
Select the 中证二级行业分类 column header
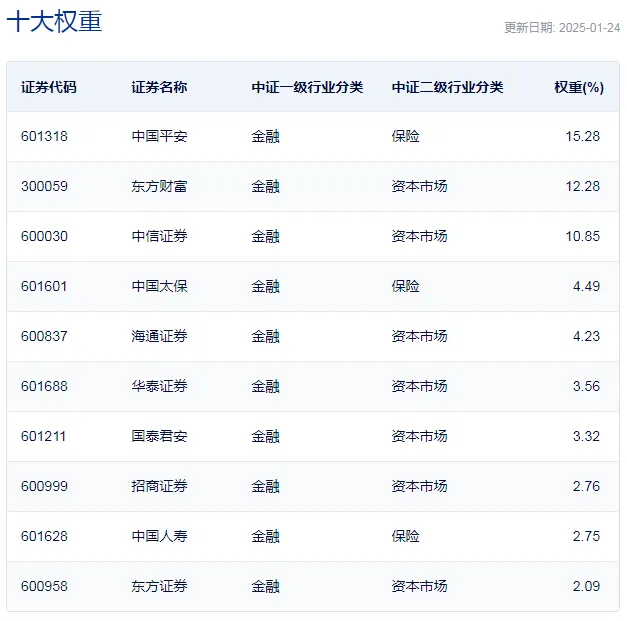(x=447, y=87)
